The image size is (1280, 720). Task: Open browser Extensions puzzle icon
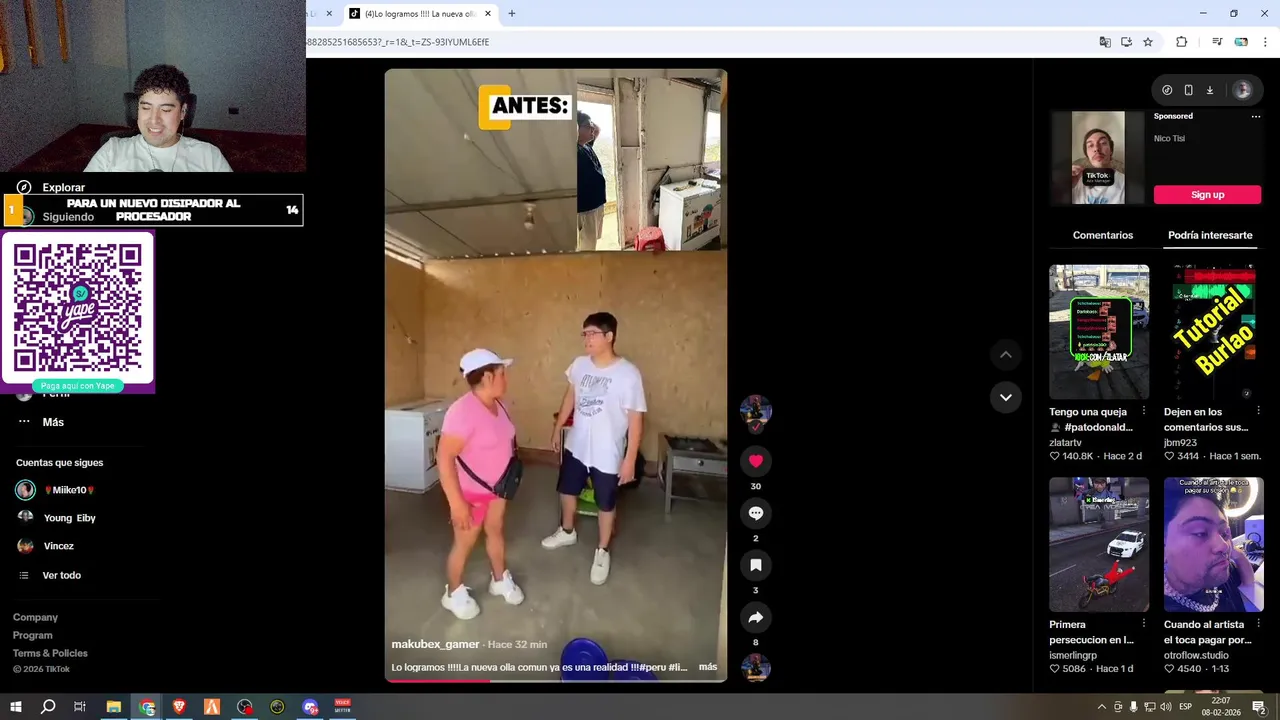(1182, 42)
